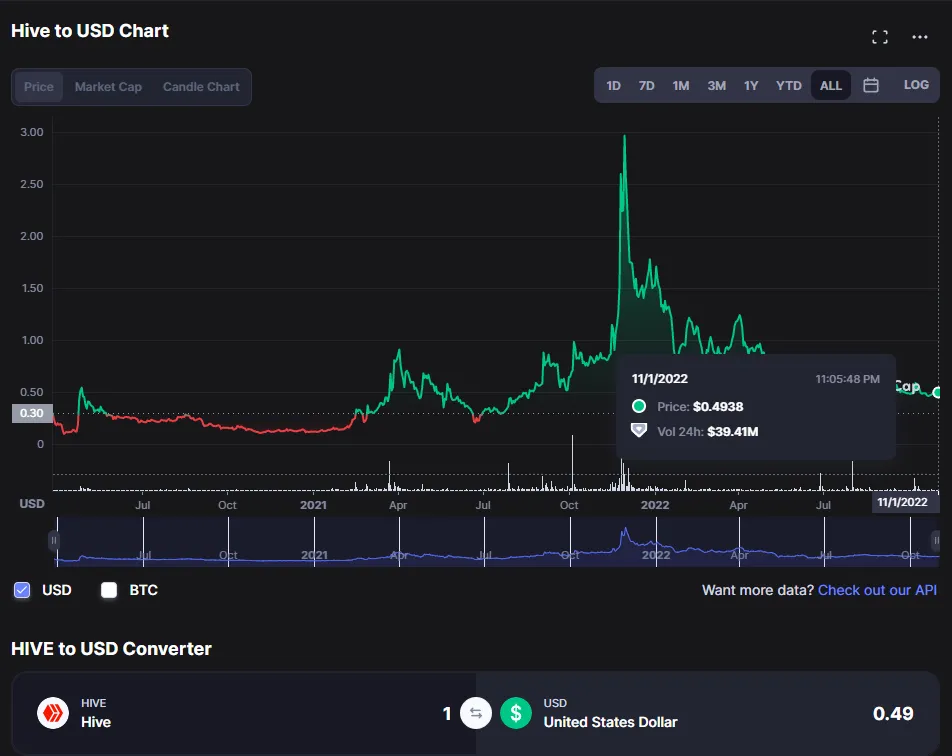Click the green dollar sign icon
The image size is (952, 756).
[515, 713]
